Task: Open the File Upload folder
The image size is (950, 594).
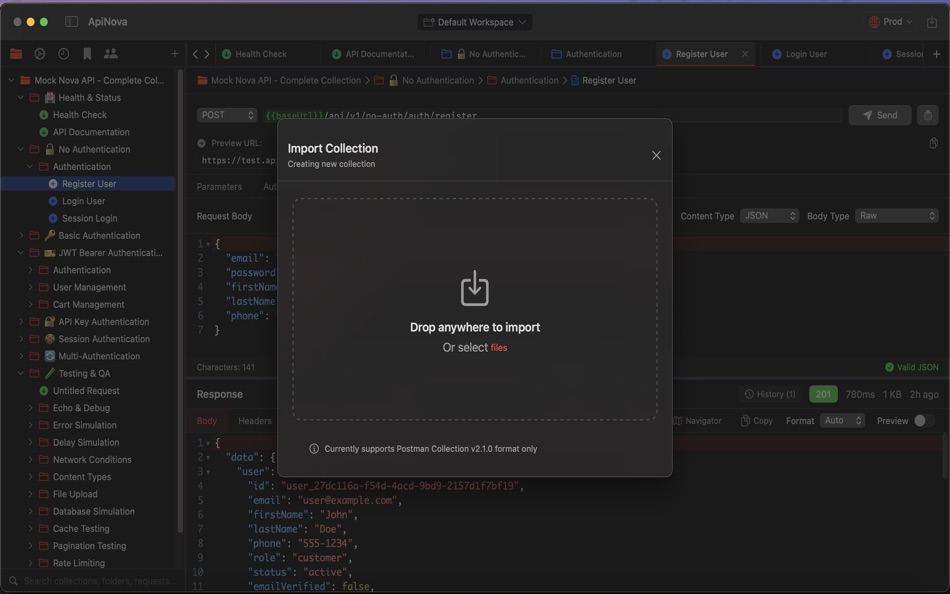Action: (x=75, y=494)
